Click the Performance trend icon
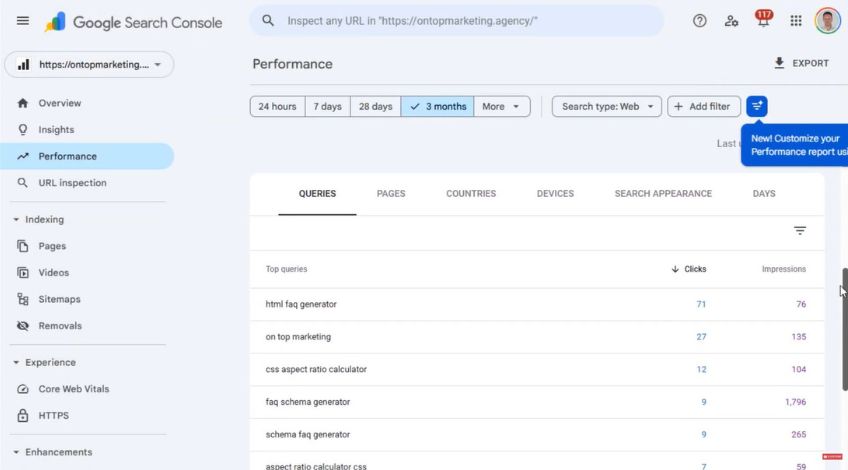 point(23,156)
